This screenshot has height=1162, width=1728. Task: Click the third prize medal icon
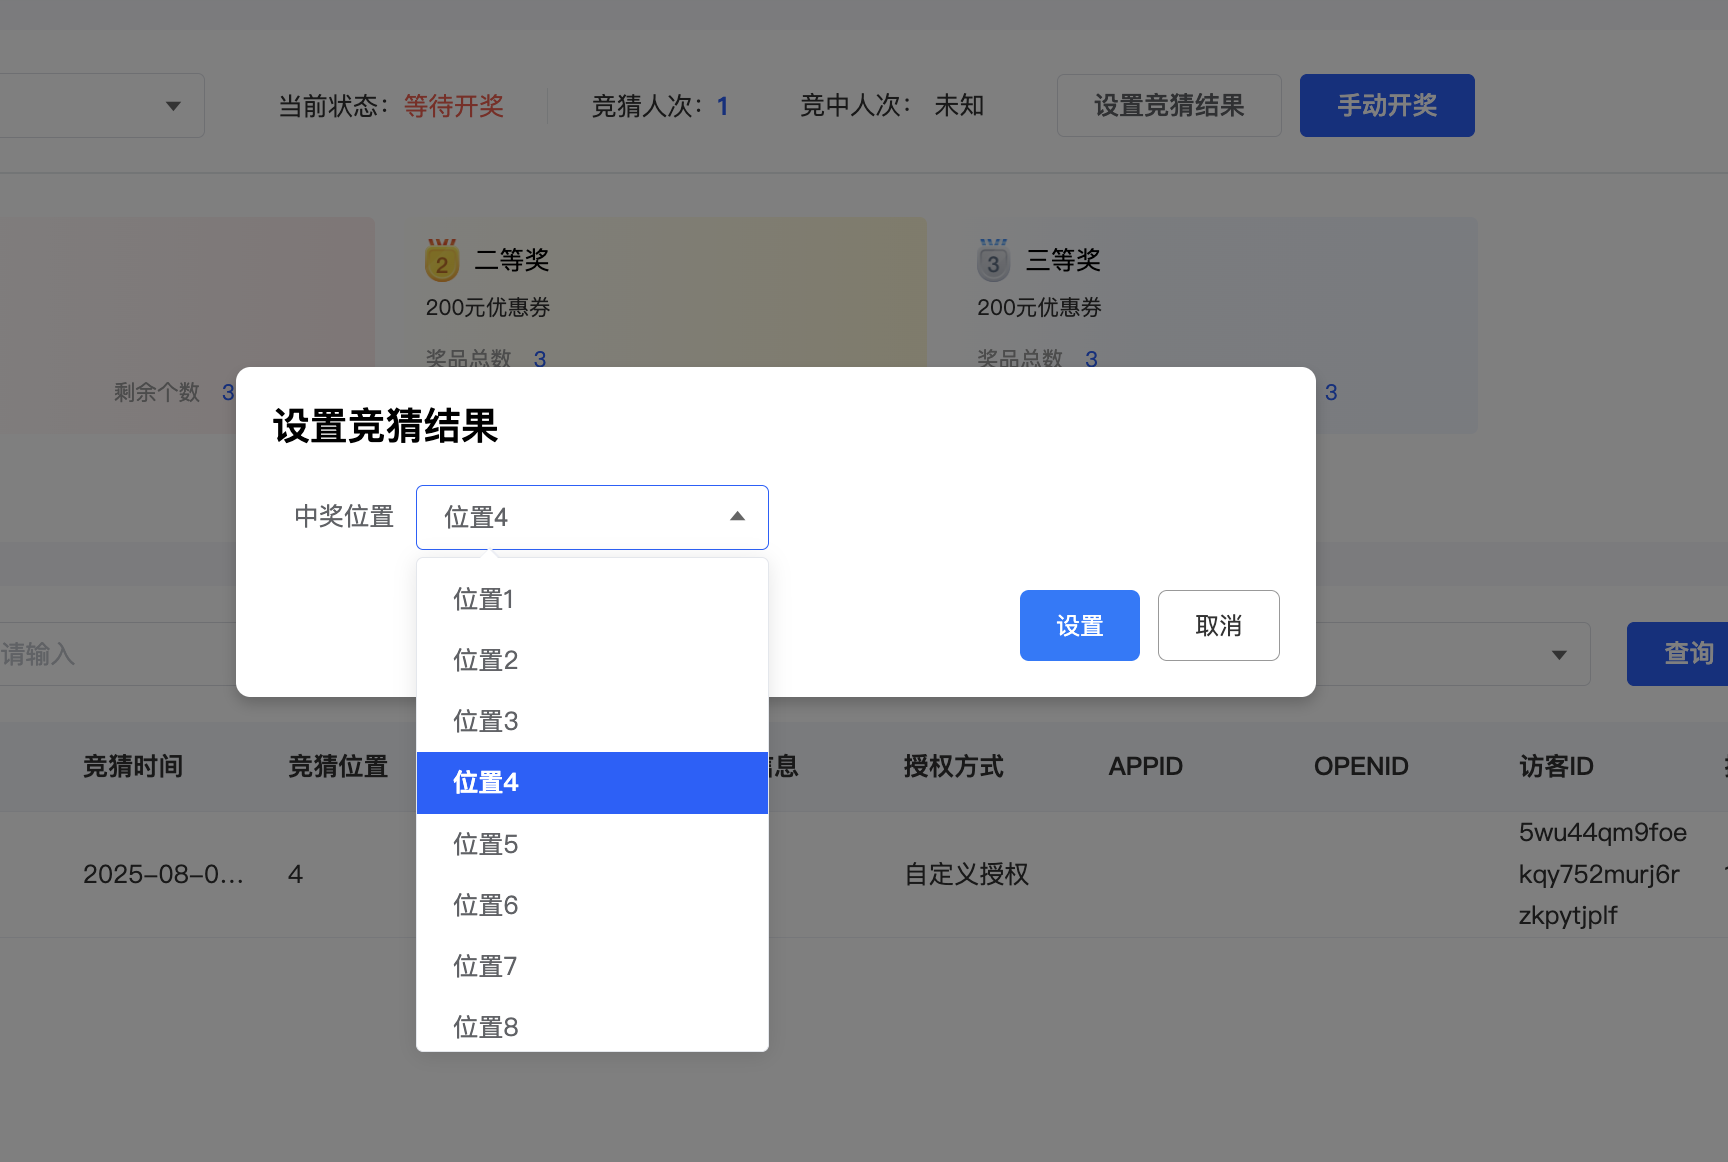tap(993, 261)
